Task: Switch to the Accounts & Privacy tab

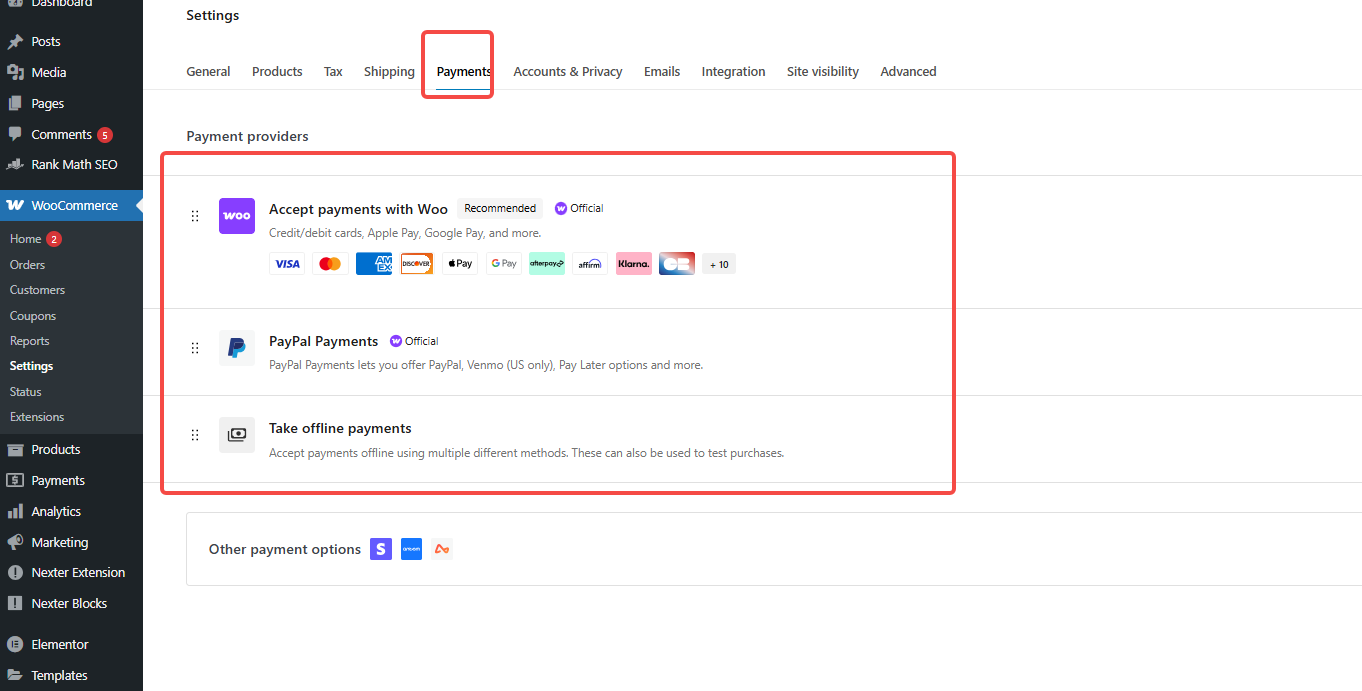Action: 567,71
